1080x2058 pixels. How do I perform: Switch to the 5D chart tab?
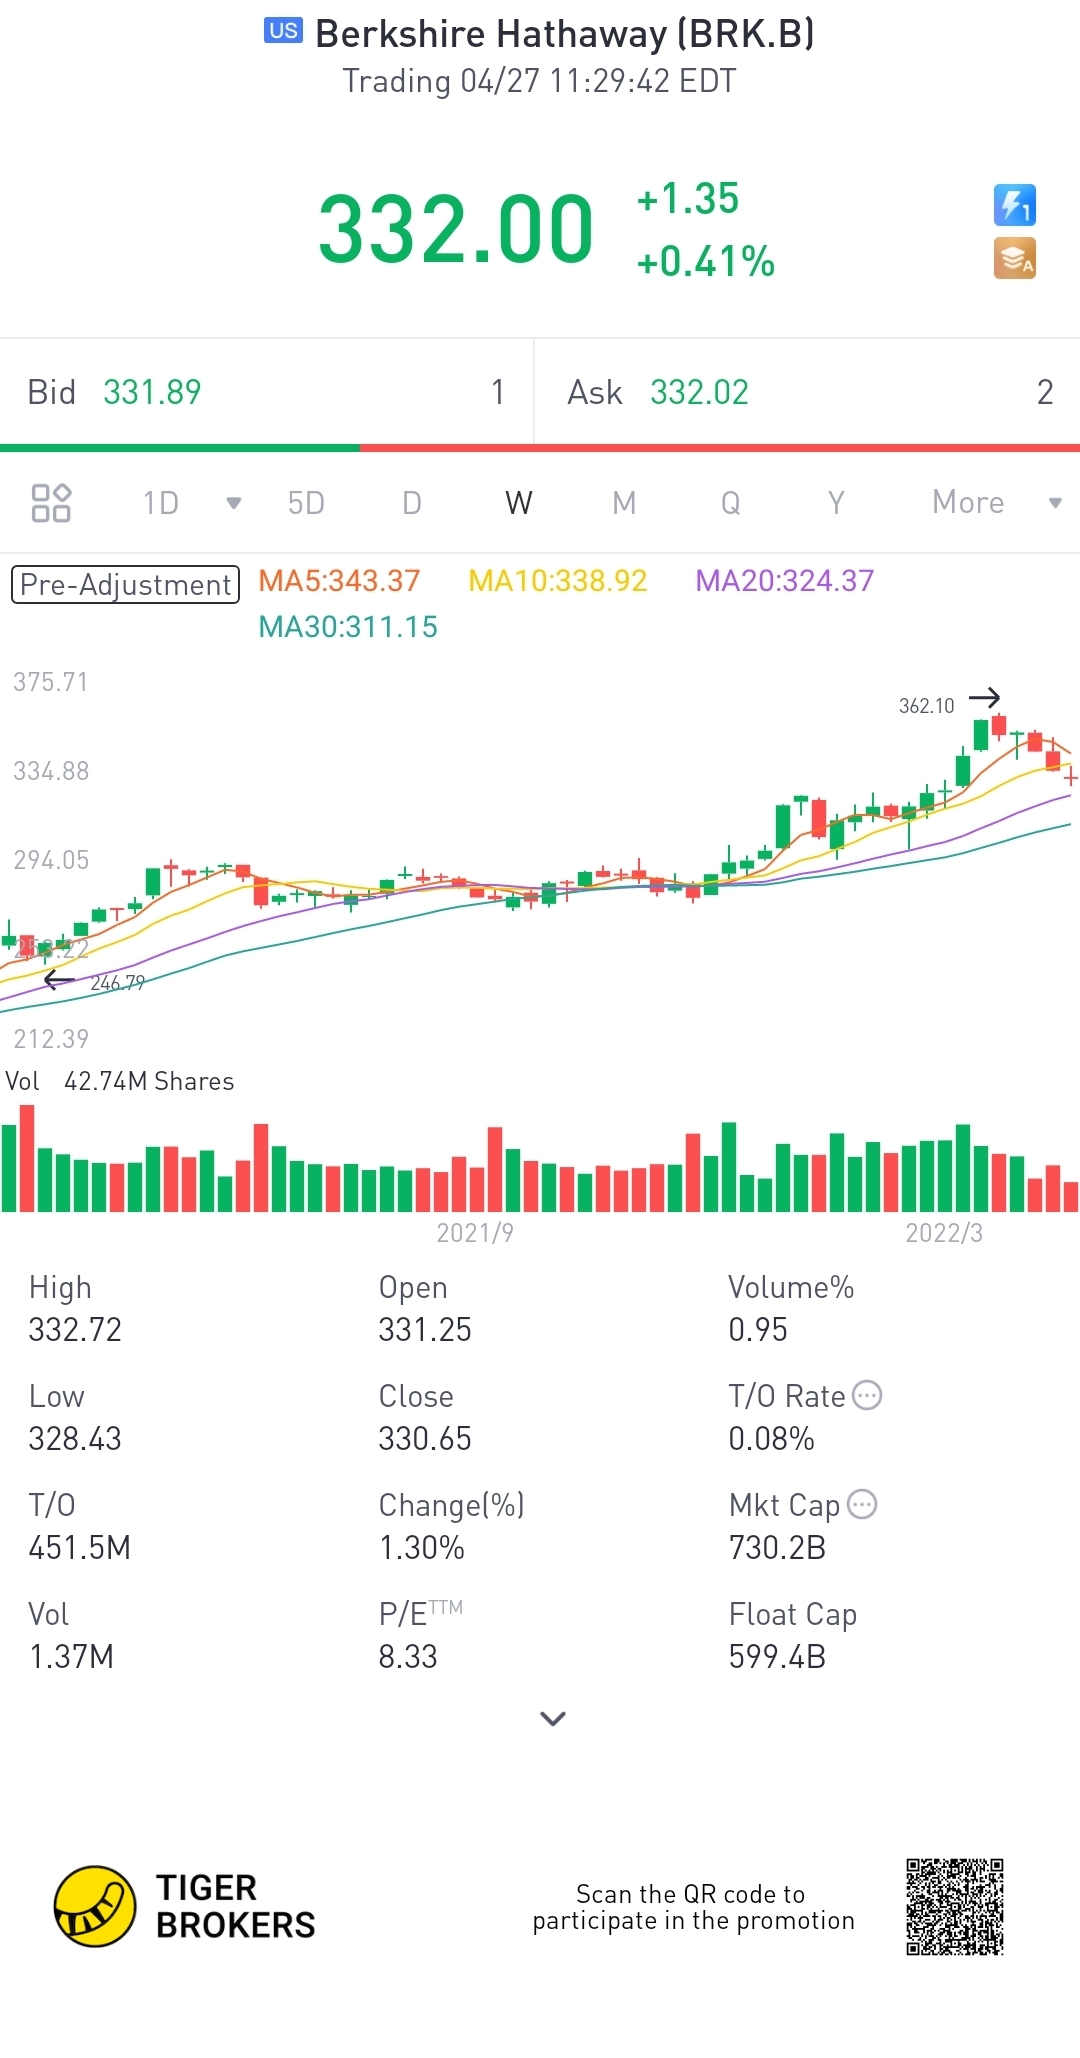point(306,503)
